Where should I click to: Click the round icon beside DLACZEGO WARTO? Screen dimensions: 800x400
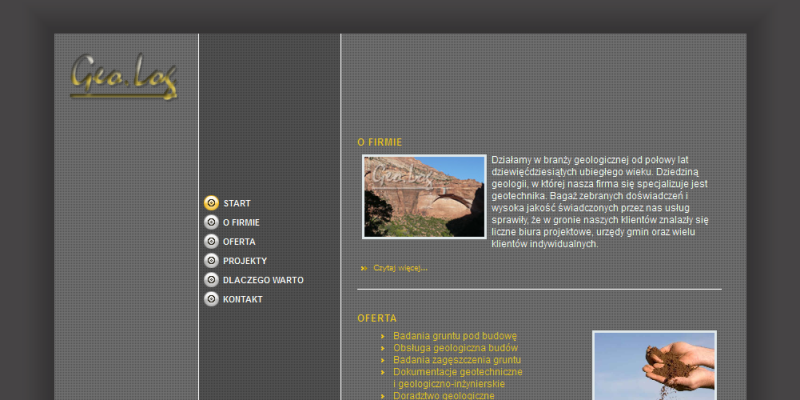(x=211, y=280)
